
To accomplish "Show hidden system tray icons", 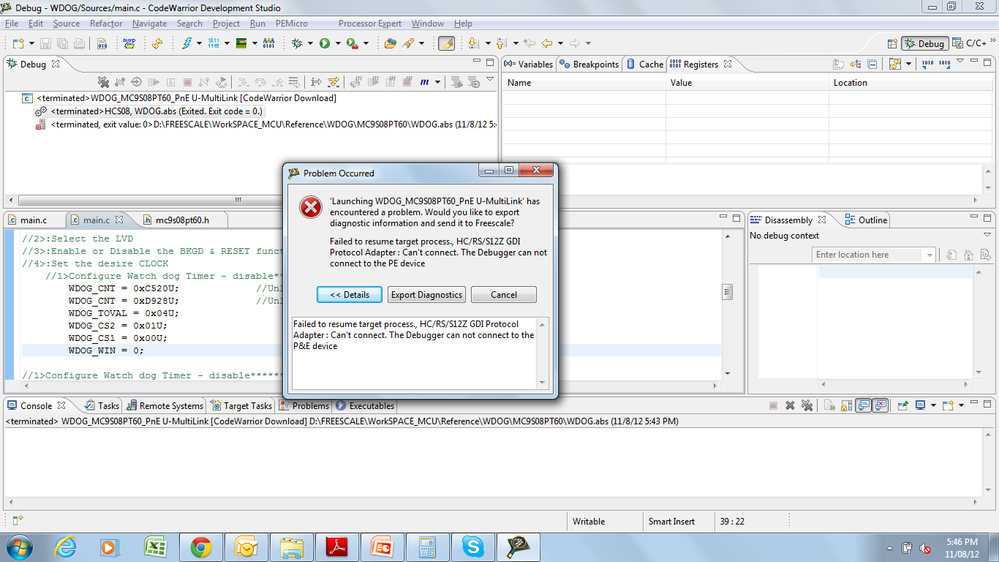I will [889, 548].
